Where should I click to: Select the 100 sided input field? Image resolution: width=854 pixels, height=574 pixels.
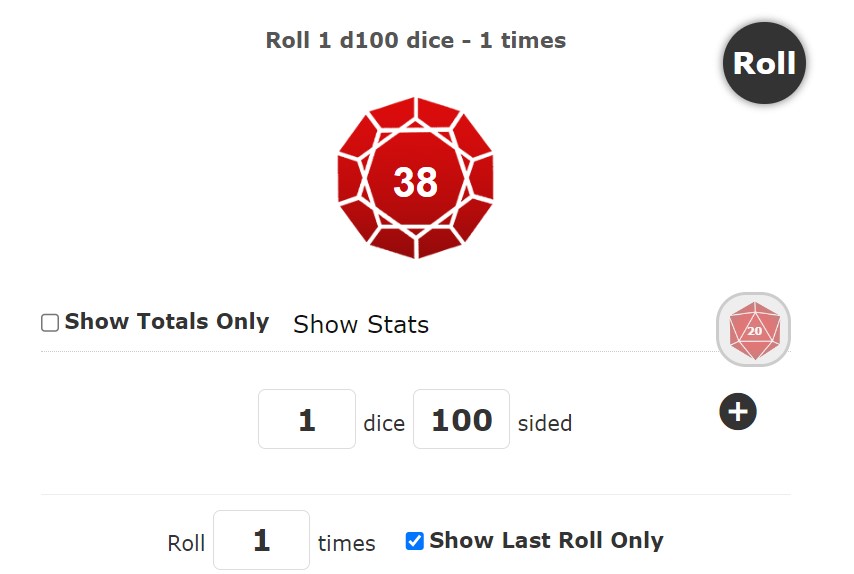click(x=461, y=419)
